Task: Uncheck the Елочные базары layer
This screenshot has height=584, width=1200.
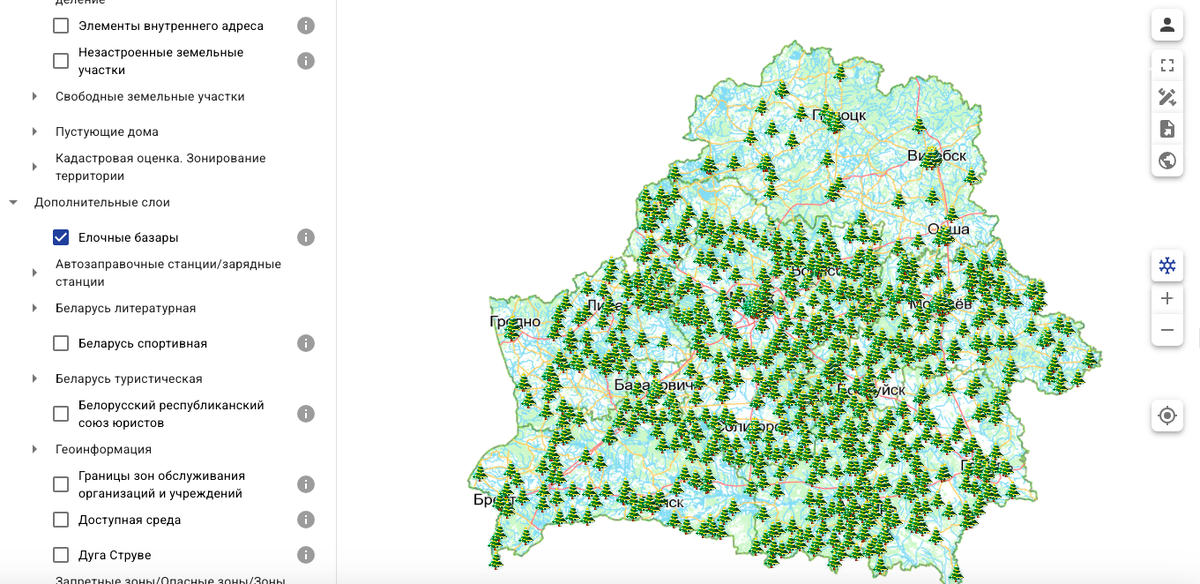Action: pos(61,237)
